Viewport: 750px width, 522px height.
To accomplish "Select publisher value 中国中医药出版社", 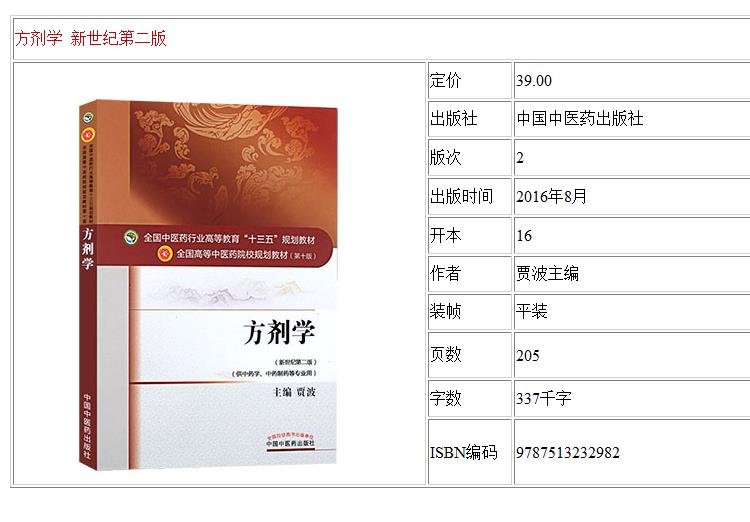I will 580,119.
